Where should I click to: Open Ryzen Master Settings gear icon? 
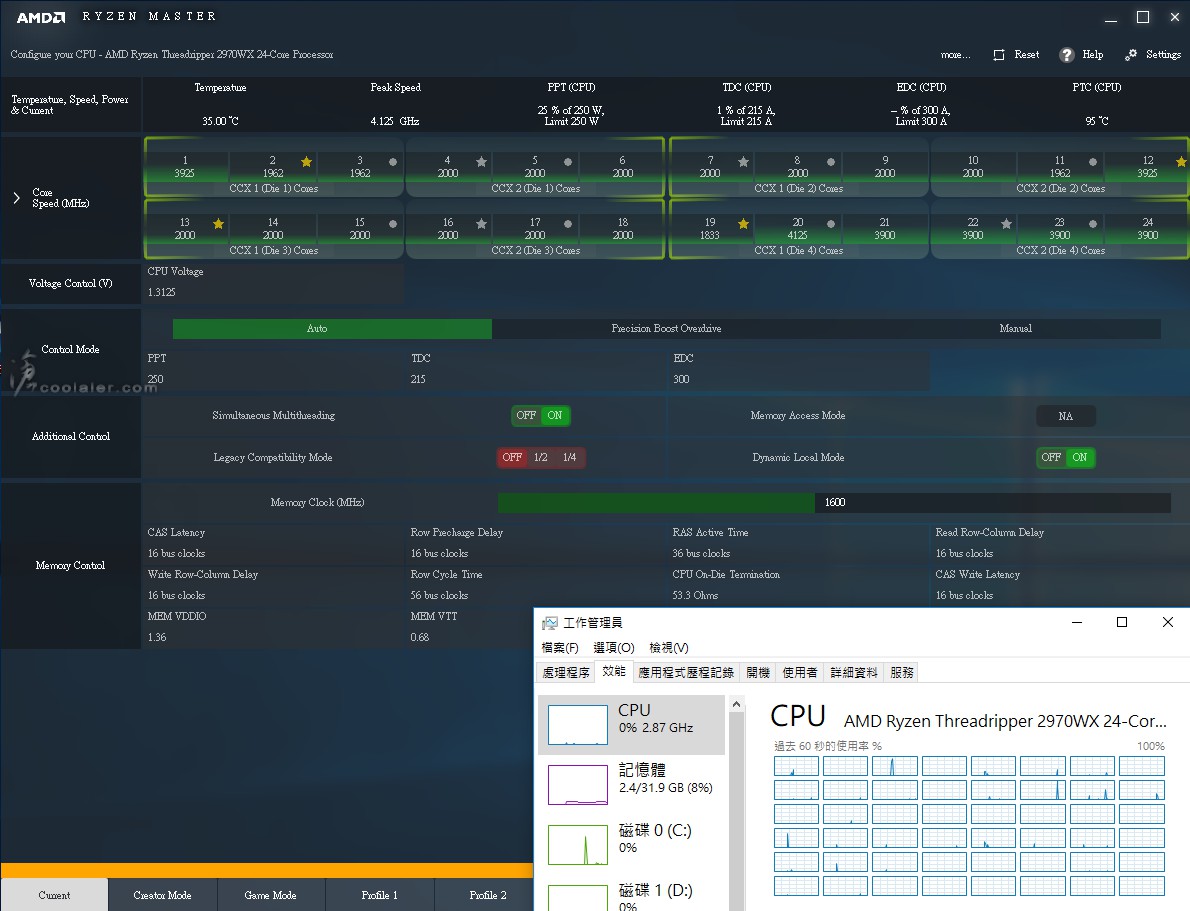pos(1131,55)
